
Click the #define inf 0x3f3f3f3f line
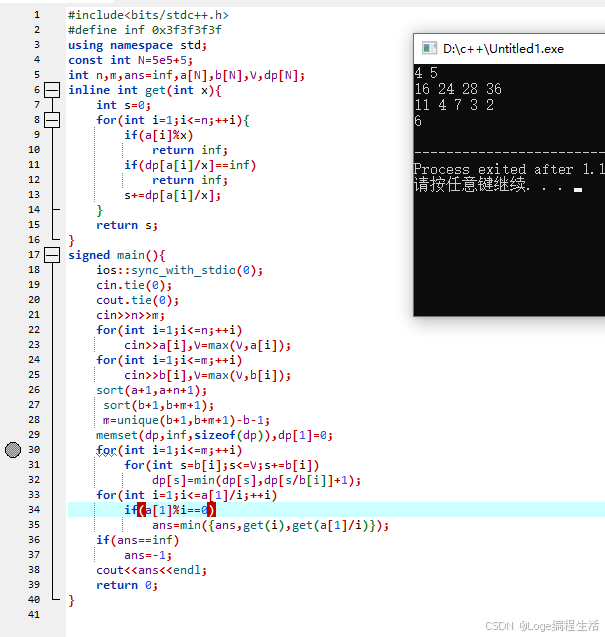(x=145, y=30)
